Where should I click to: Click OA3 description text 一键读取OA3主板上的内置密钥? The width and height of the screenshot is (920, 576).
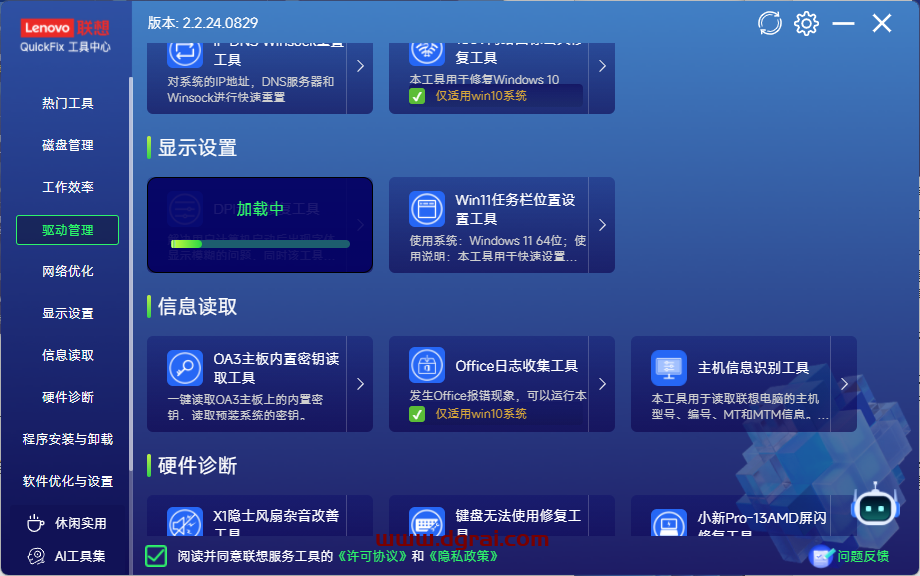[x=245, y=407]
